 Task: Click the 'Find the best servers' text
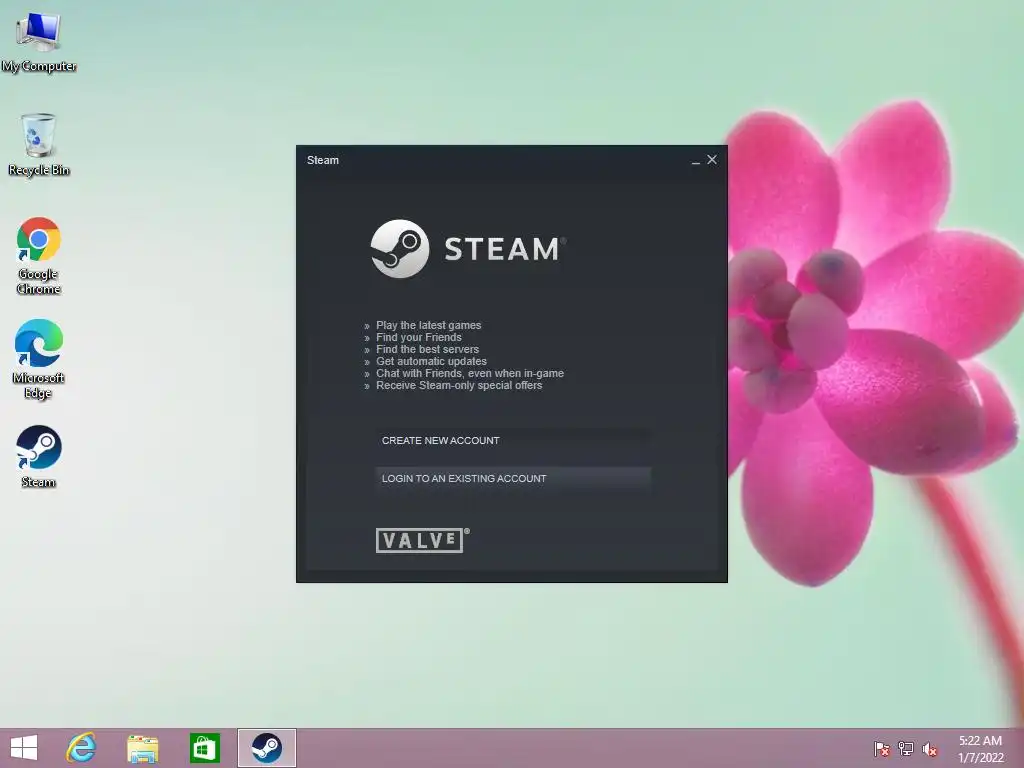(427, 349)
